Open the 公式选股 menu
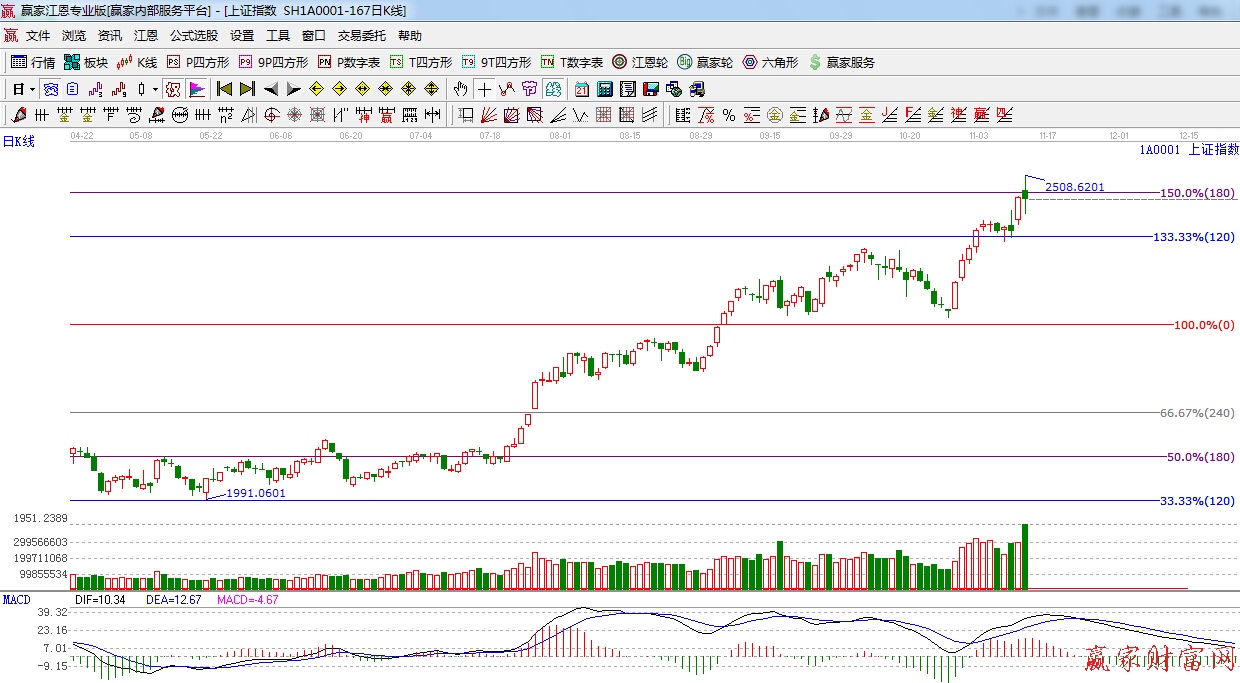The image size is (1240, 683). (193, 36)
